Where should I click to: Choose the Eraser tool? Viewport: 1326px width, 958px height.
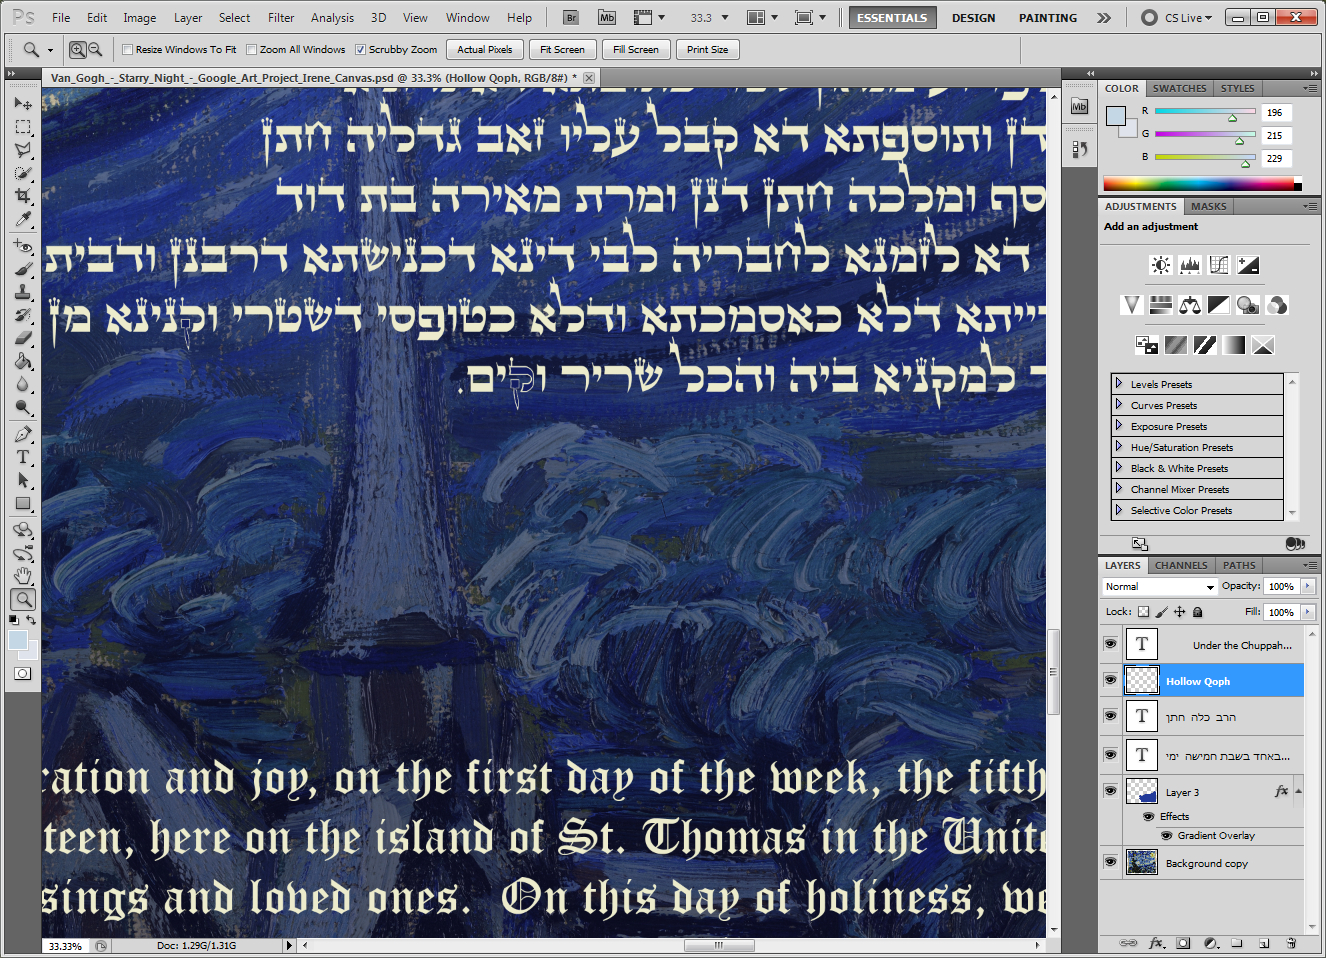point(23,338)
